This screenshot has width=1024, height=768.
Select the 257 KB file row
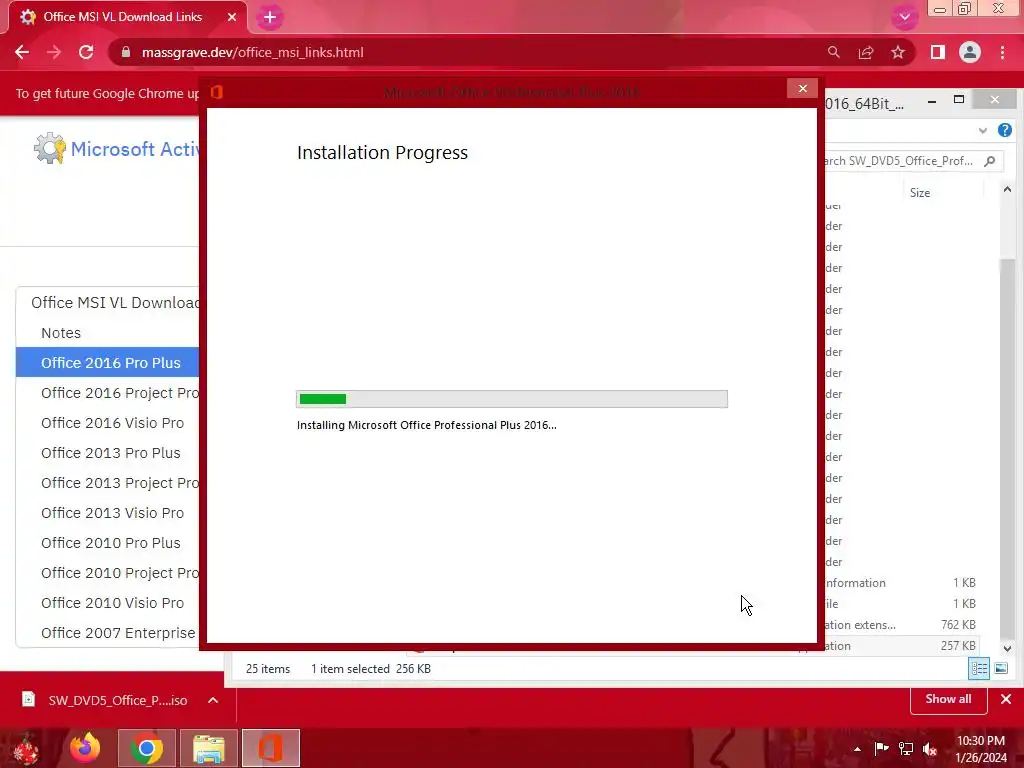coord(901,646)
